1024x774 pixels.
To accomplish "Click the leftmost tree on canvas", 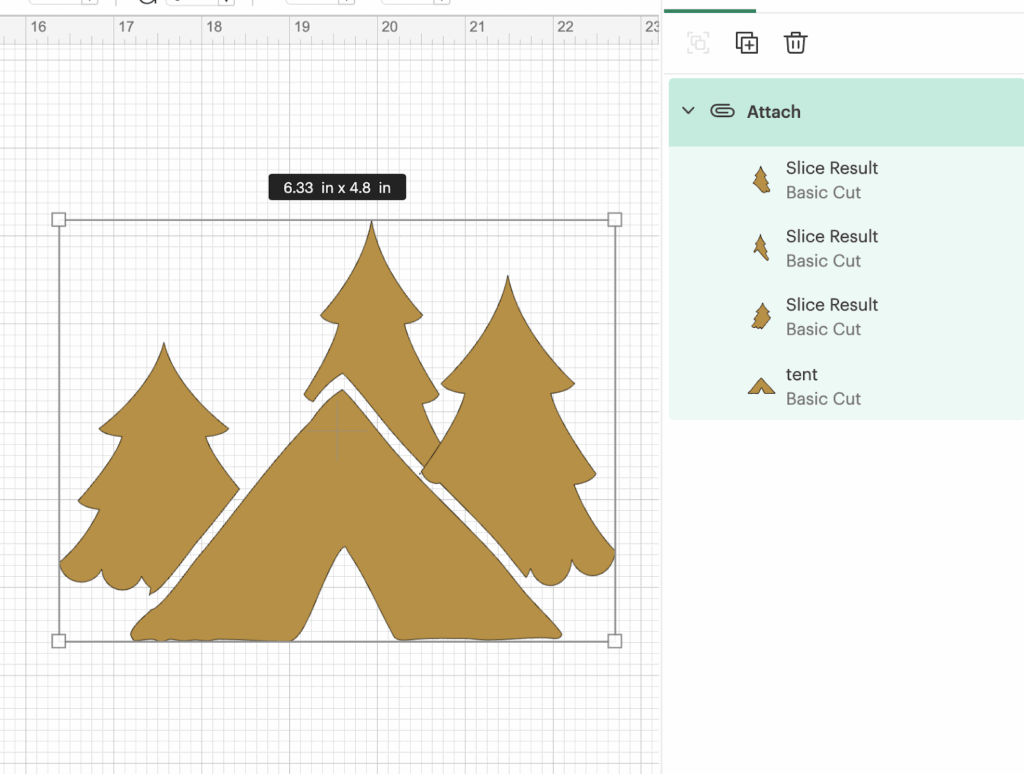I will (150, 480).
